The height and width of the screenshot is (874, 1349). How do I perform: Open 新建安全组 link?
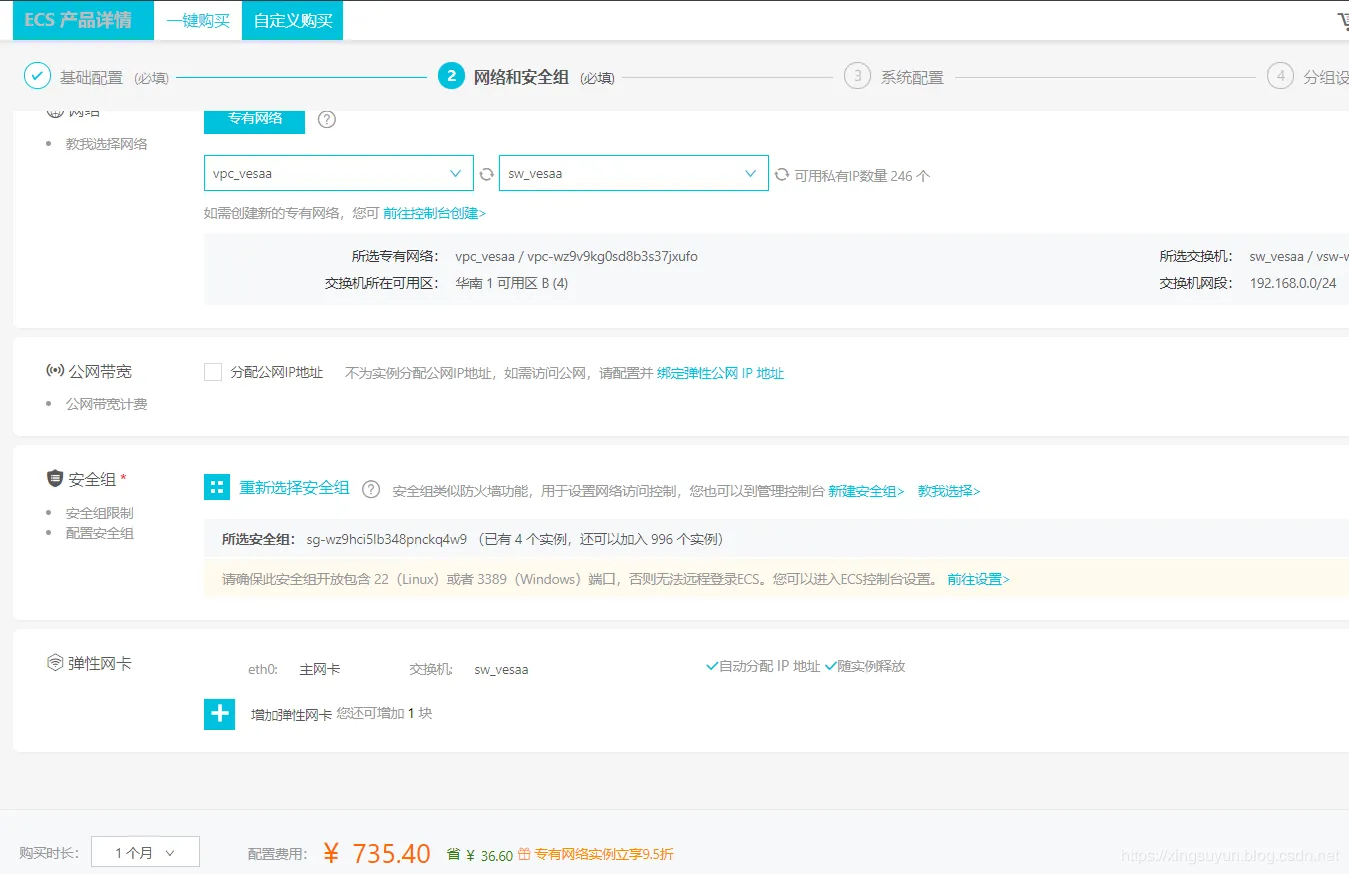tap(866, 491)
